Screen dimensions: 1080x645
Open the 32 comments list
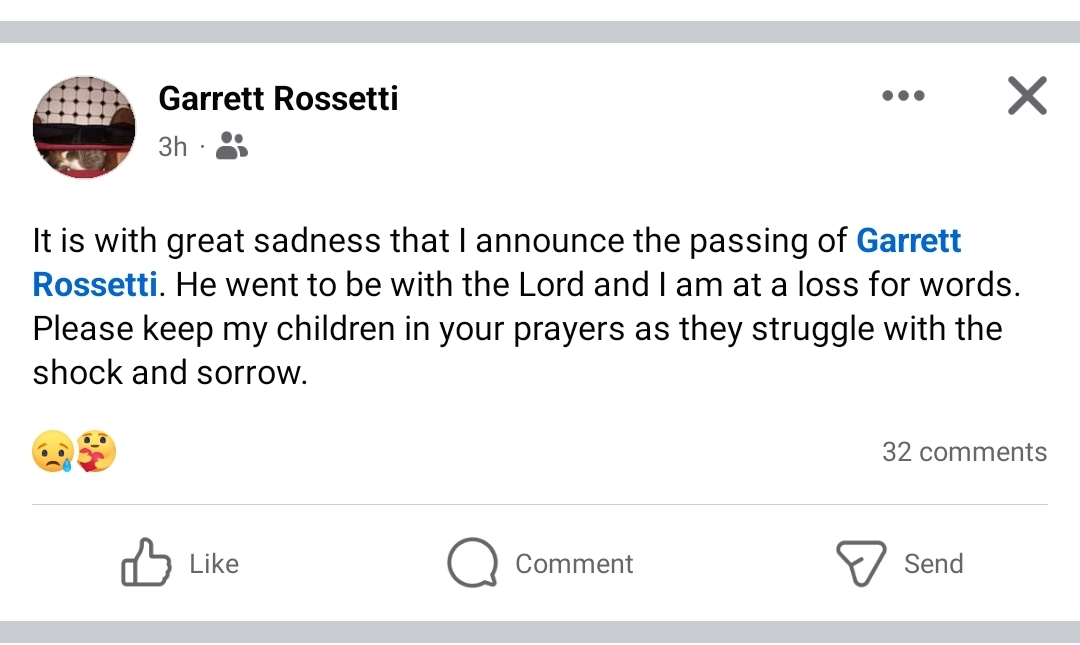964,452
